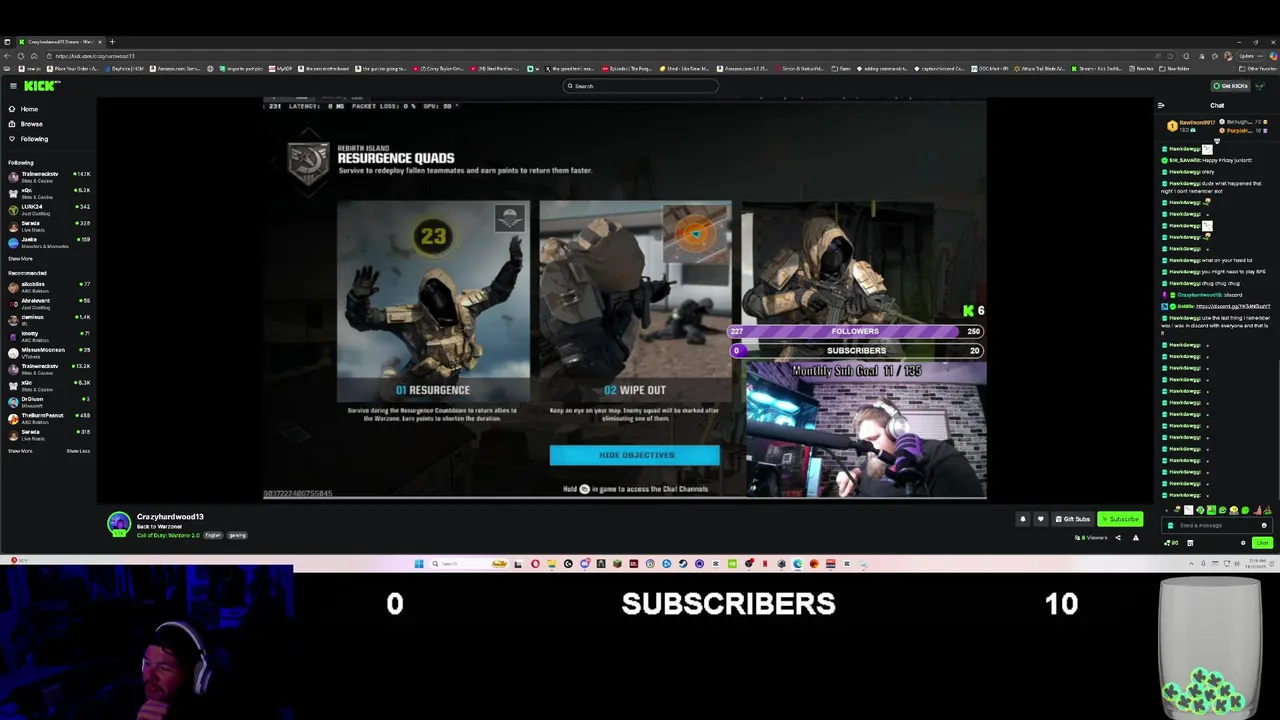Focus the Kick Search field
Screen dimensions: 1280x720
[640, 86]
